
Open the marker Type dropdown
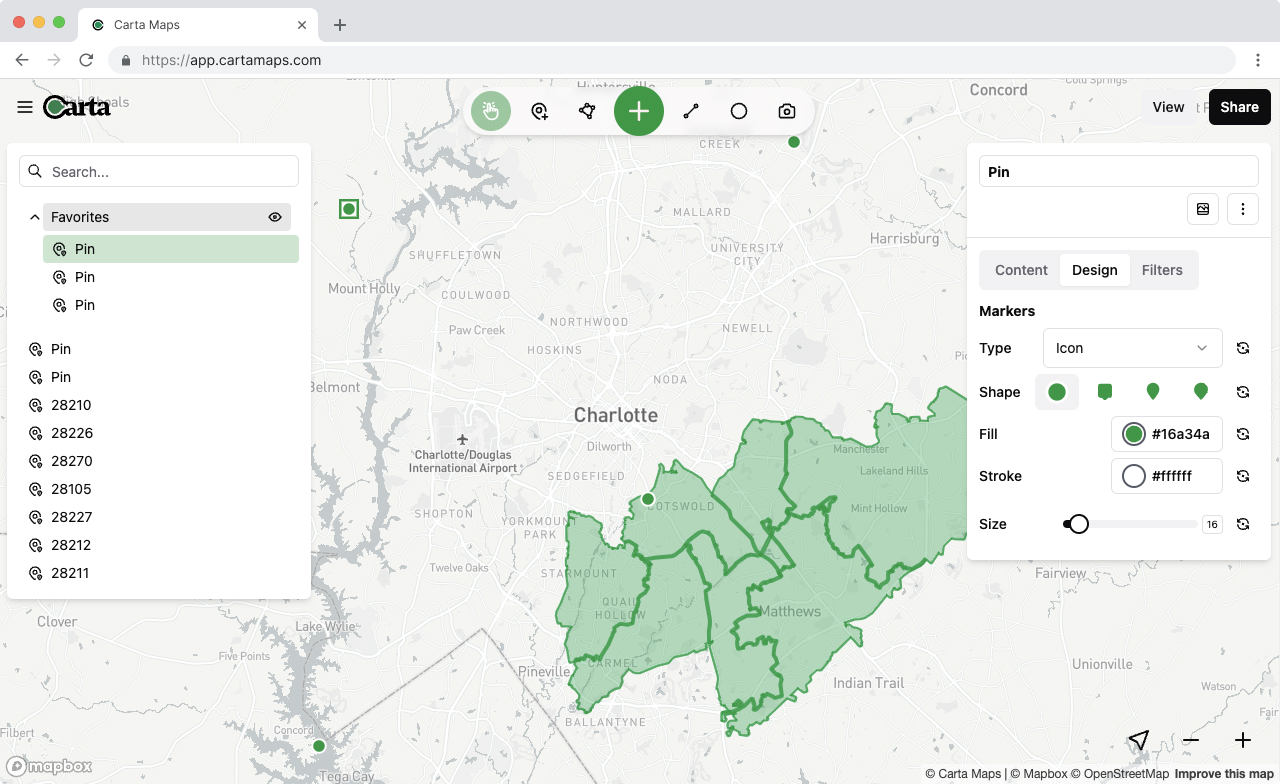click(x=1132, y=348)
